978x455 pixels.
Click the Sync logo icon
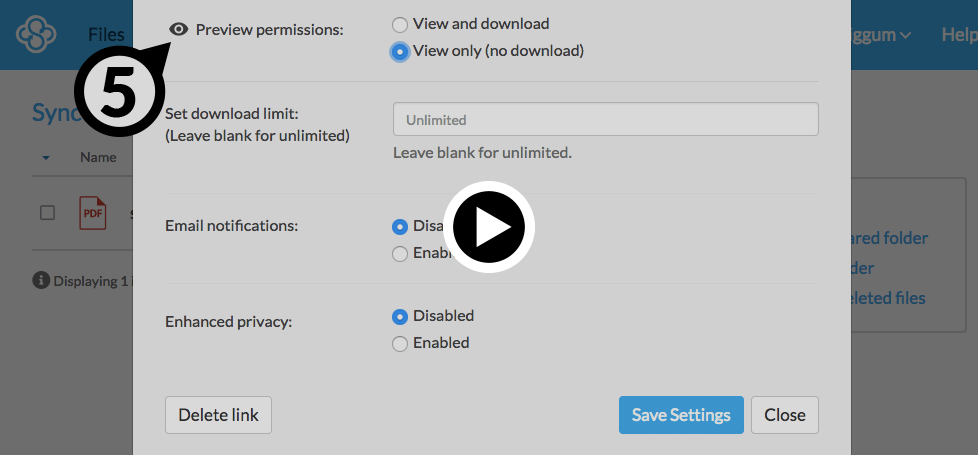click(37, 35)
